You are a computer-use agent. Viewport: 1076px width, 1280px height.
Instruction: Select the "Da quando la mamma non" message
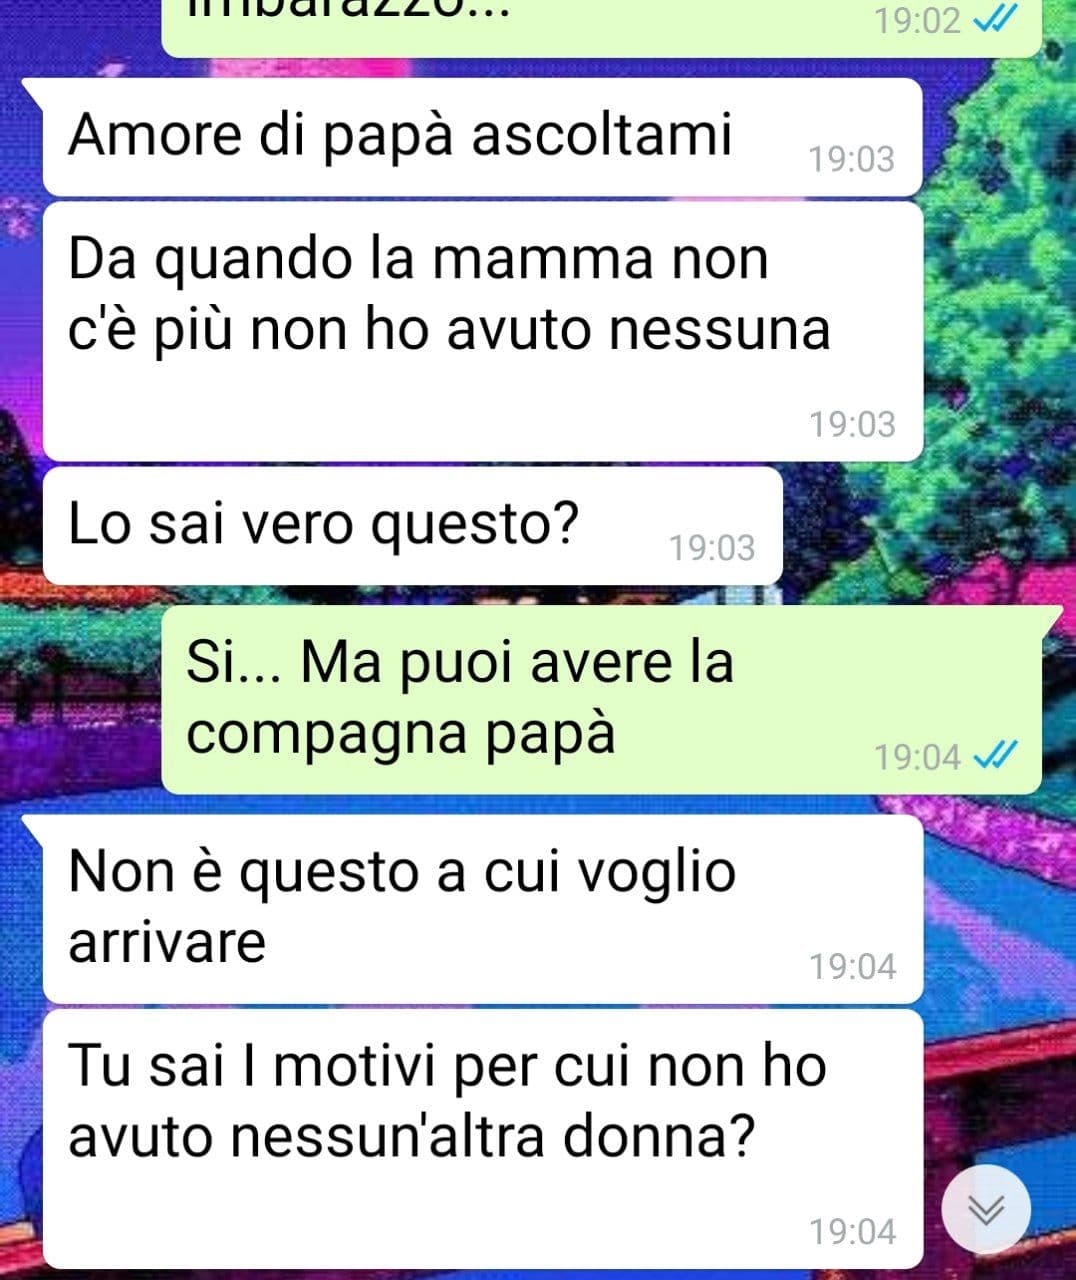(482, 332)
